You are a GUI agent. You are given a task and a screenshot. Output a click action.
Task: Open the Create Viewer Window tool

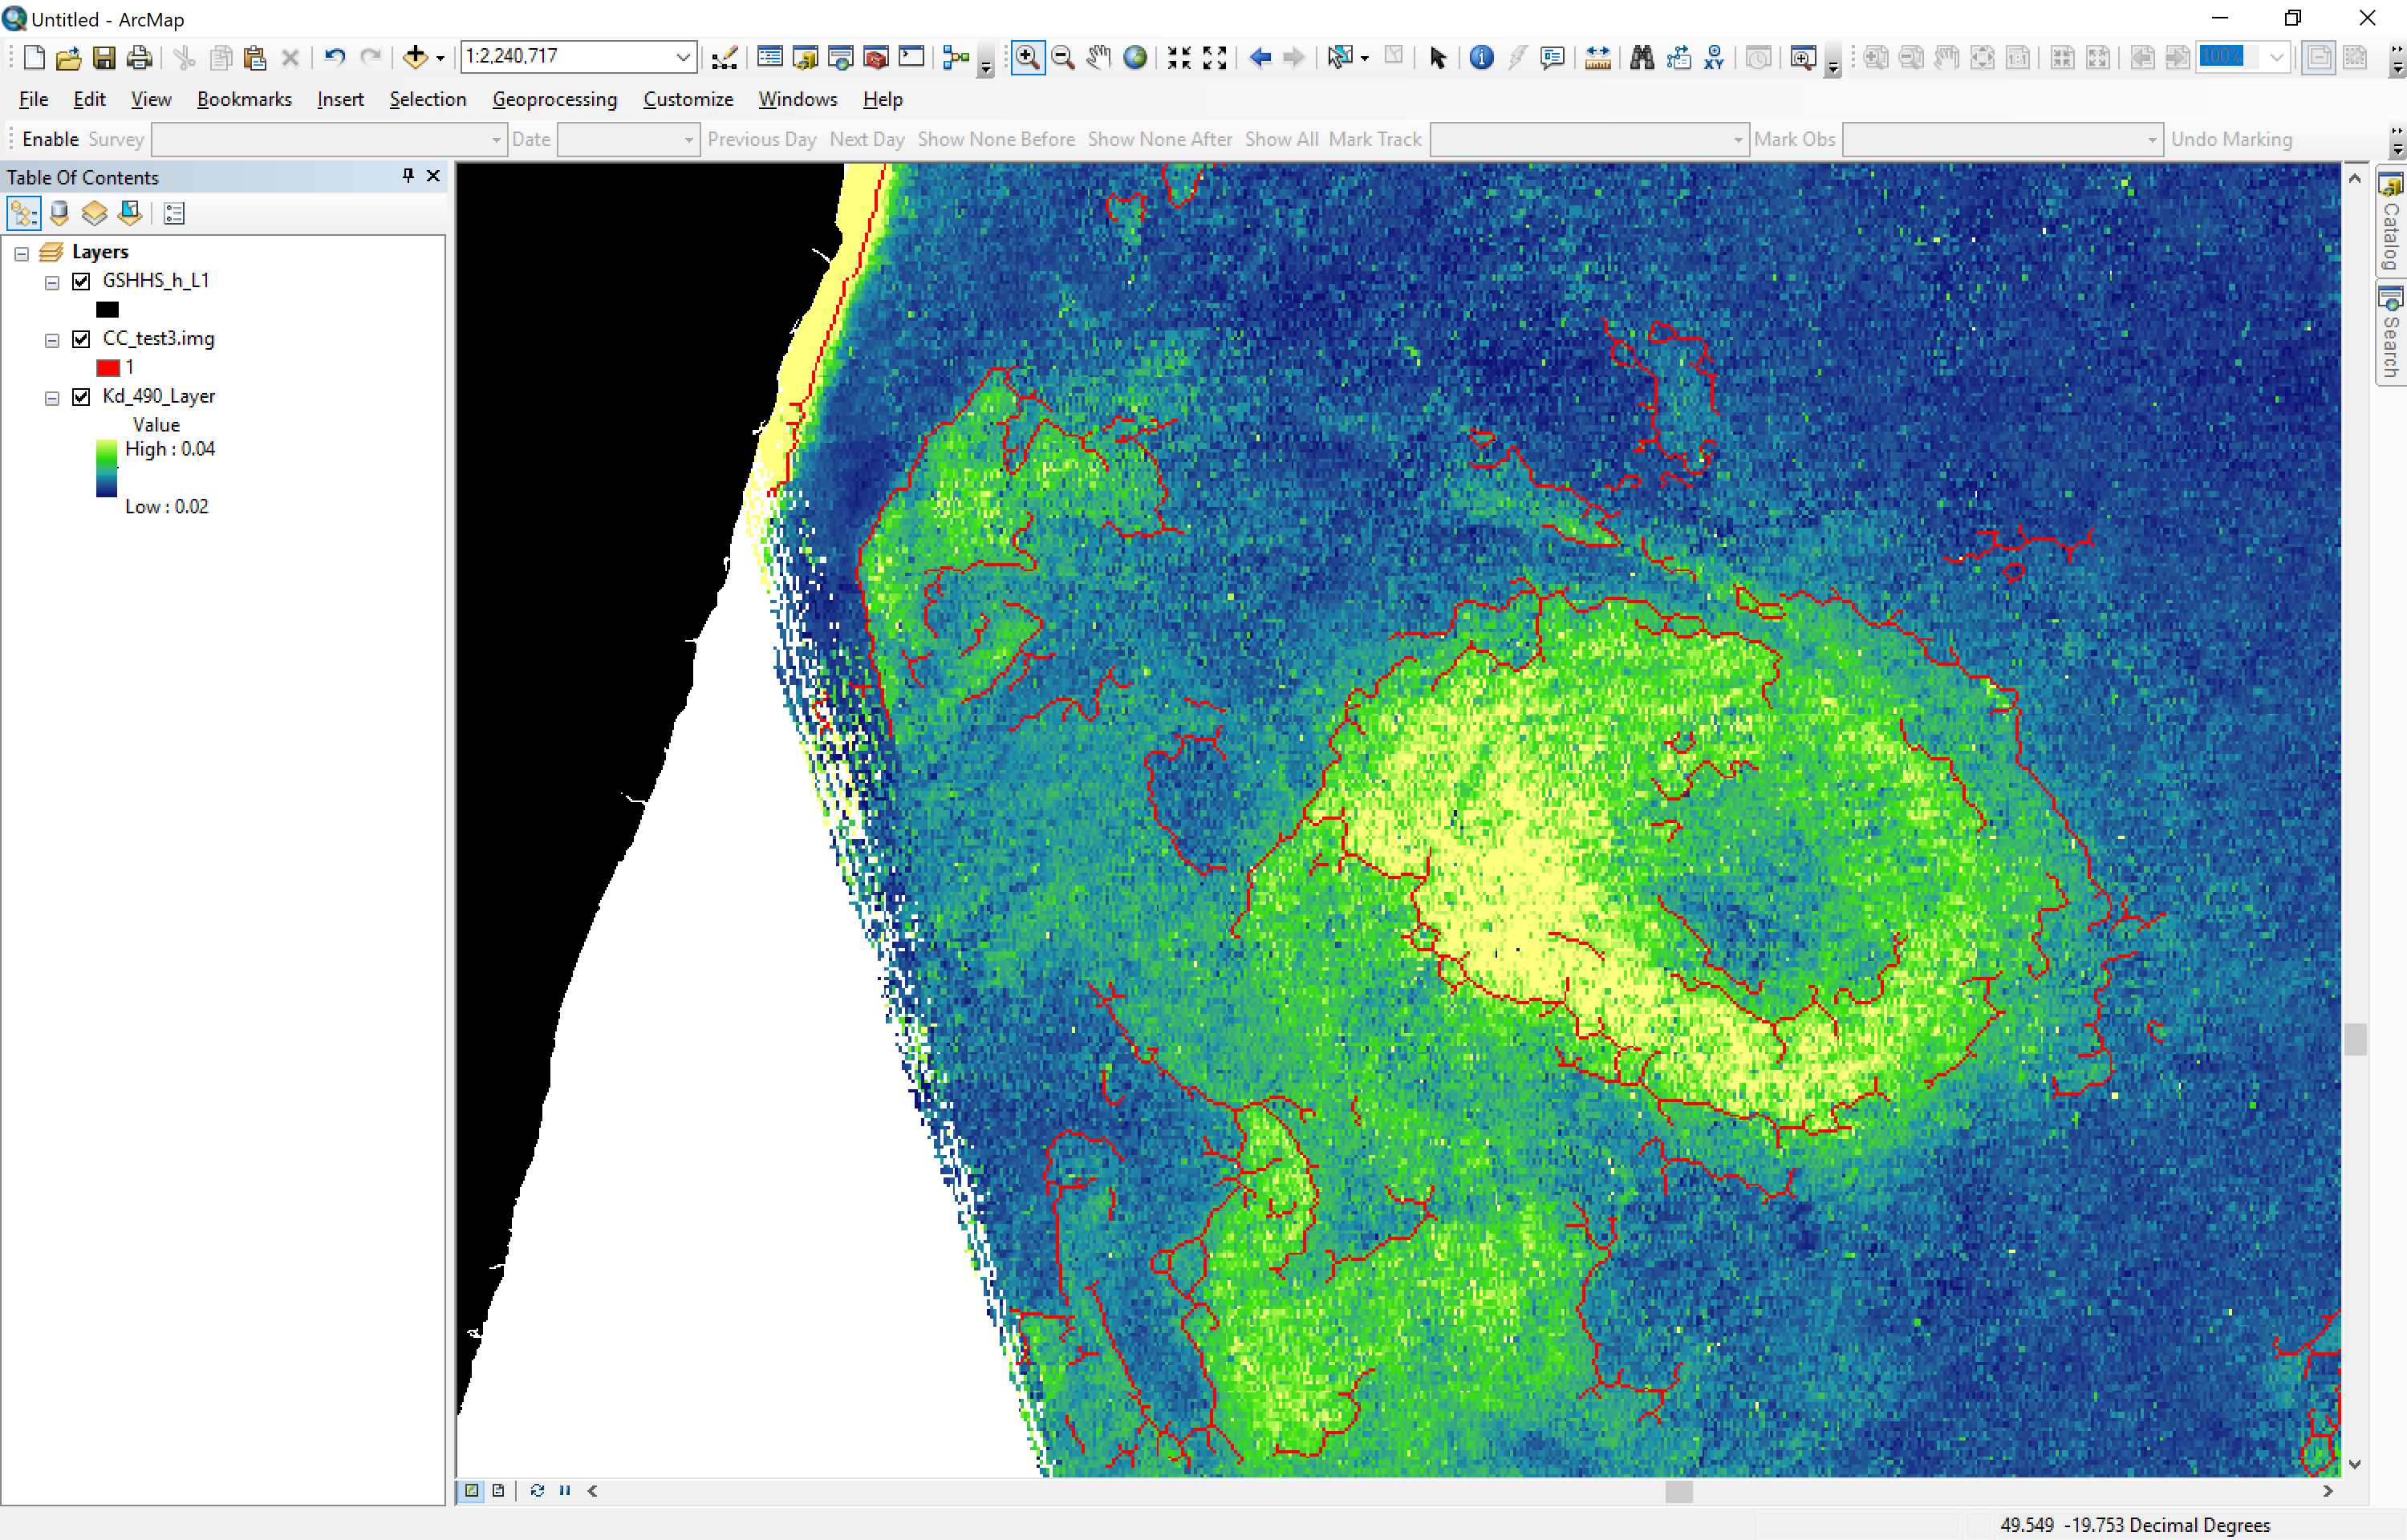1803,57
